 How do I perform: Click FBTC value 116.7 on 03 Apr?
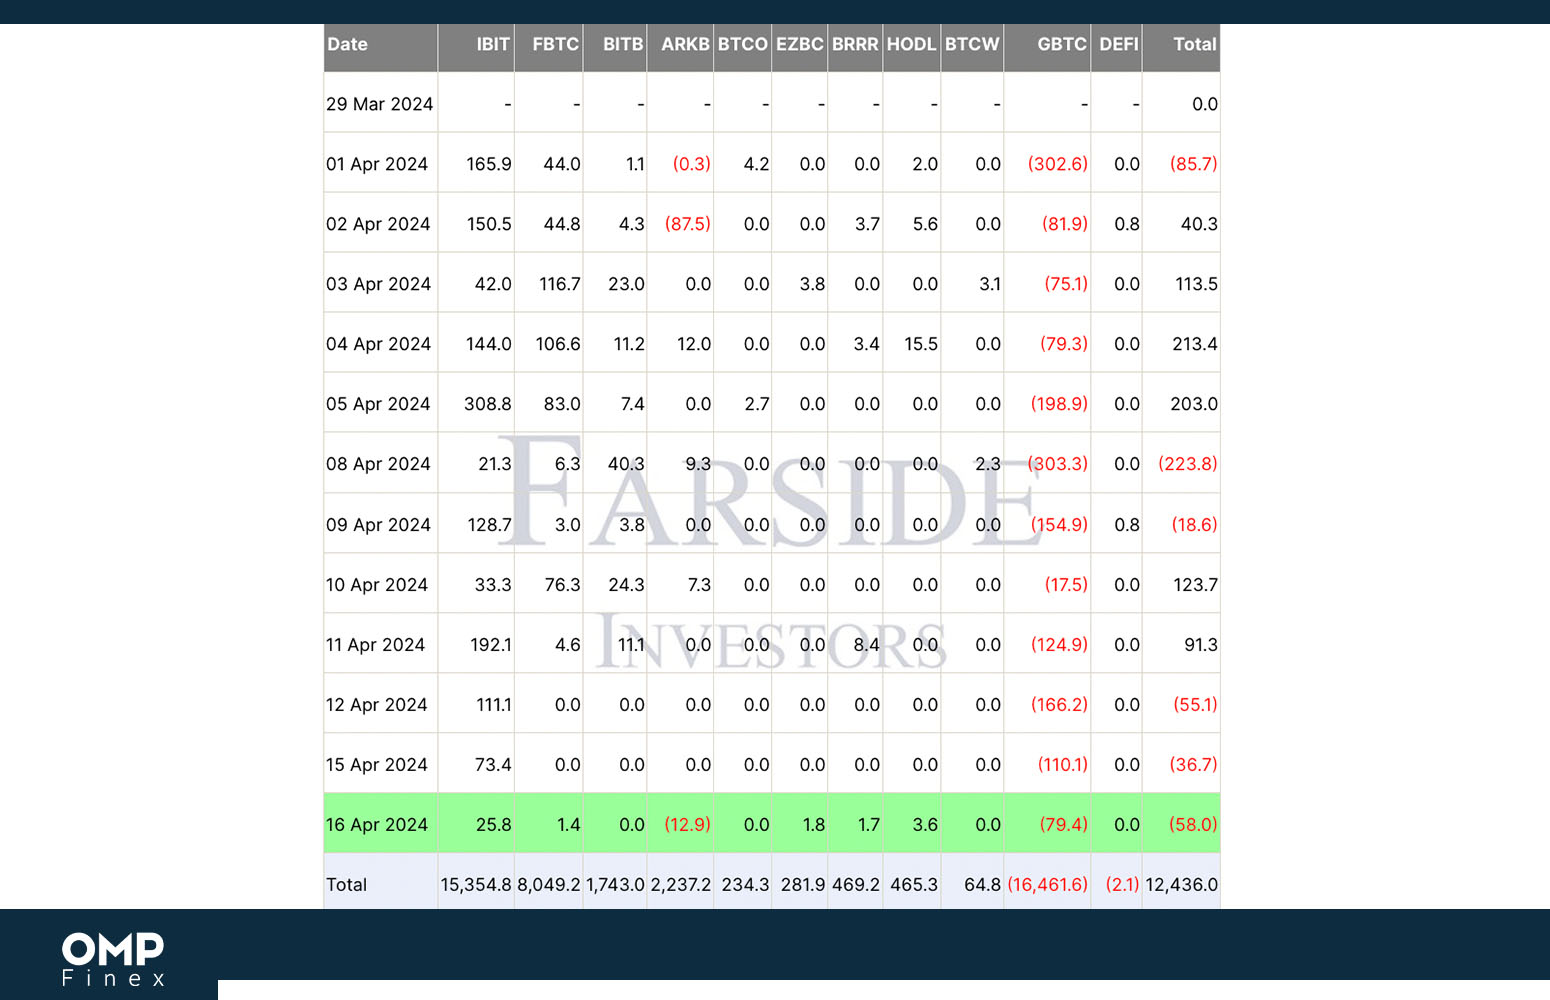pyautogui.click(x=560, y=284)
